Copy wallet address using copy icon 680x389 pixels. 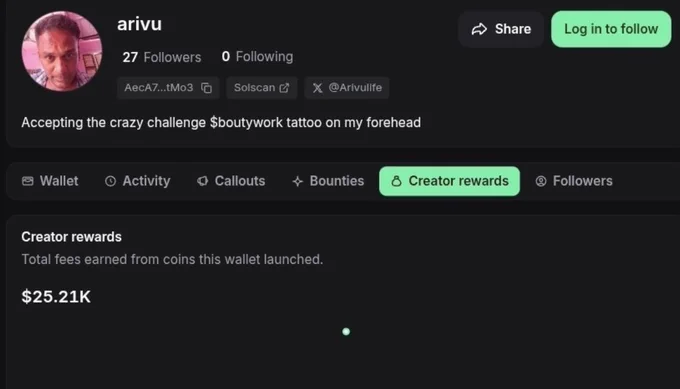[x=206, y=88]
